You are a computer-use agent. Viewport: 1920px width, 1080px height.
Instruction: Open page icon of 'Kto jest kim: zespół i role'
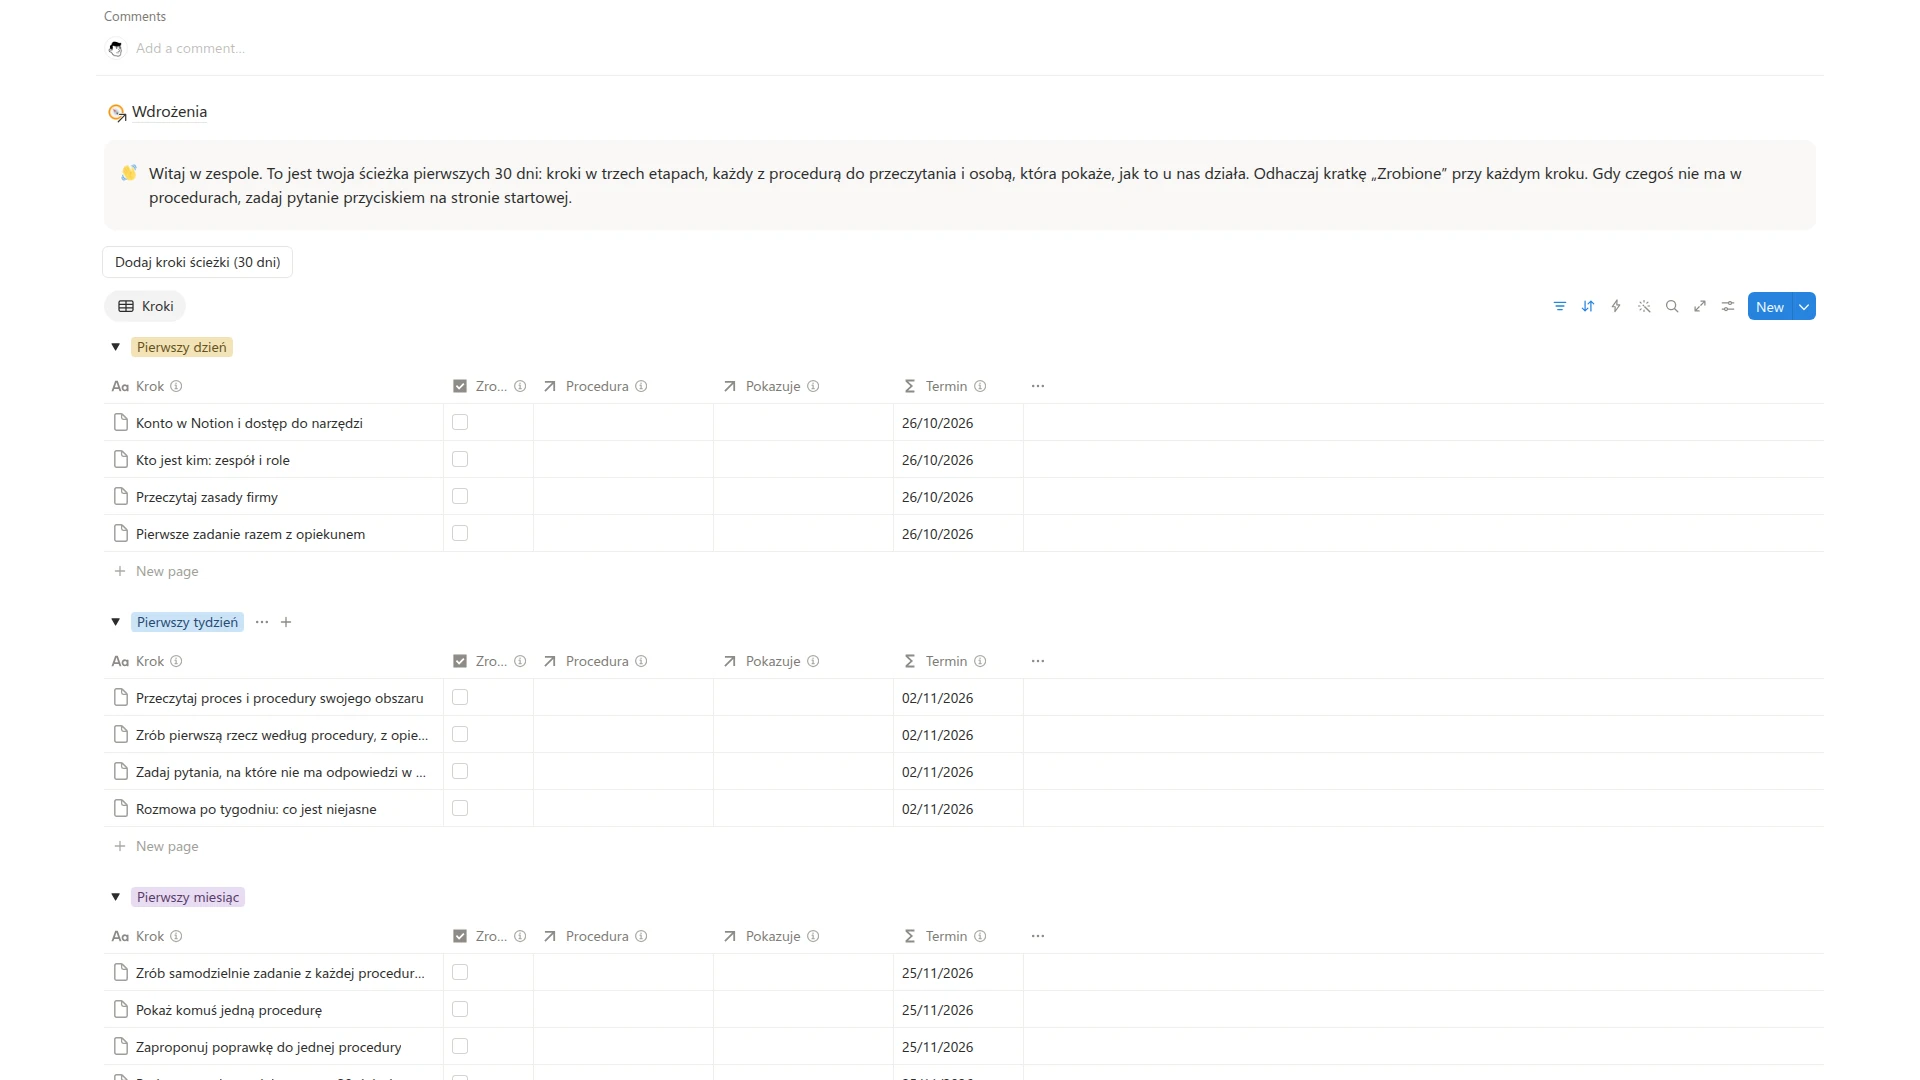(121, 460)
